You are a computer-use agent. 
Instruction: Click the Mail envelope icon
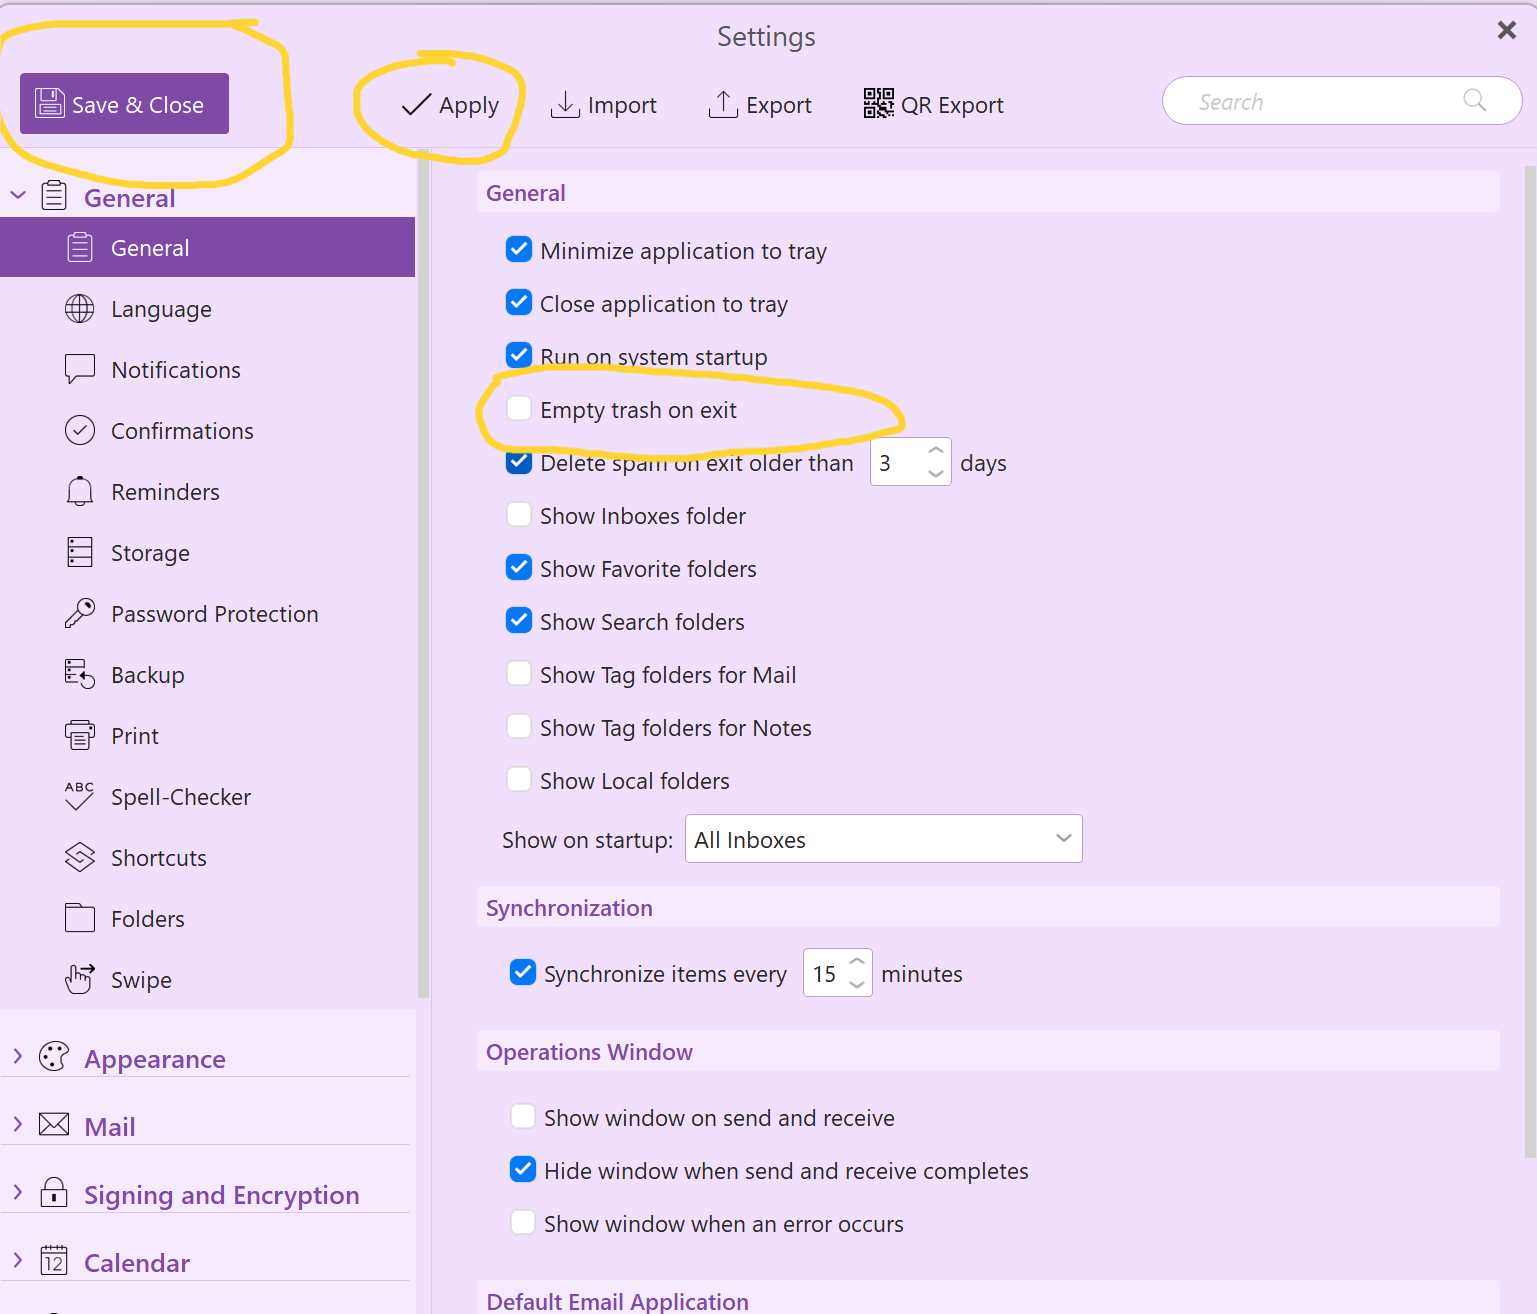click(54, 1125)
